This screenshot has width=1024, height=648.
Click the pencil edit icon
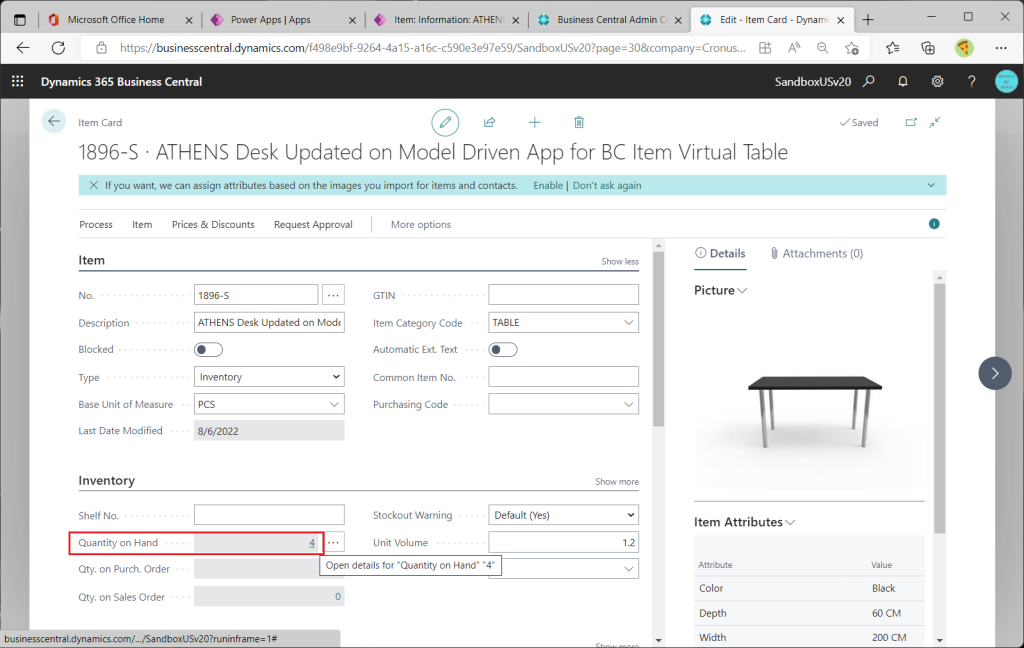(x=445, y=122)
